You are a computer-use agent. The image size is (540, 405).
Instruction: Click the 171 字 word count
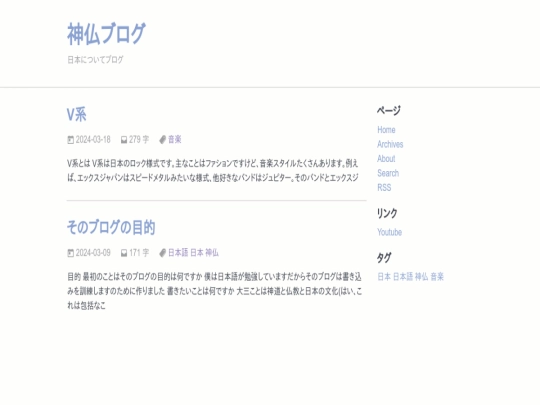point(139,253)
